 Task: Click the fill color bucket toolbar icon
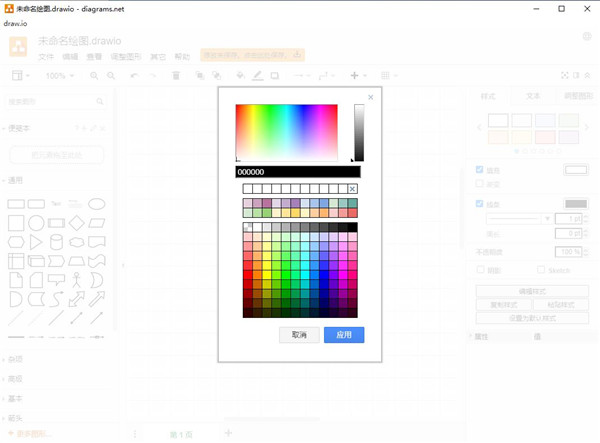click(x=240, y=76)
